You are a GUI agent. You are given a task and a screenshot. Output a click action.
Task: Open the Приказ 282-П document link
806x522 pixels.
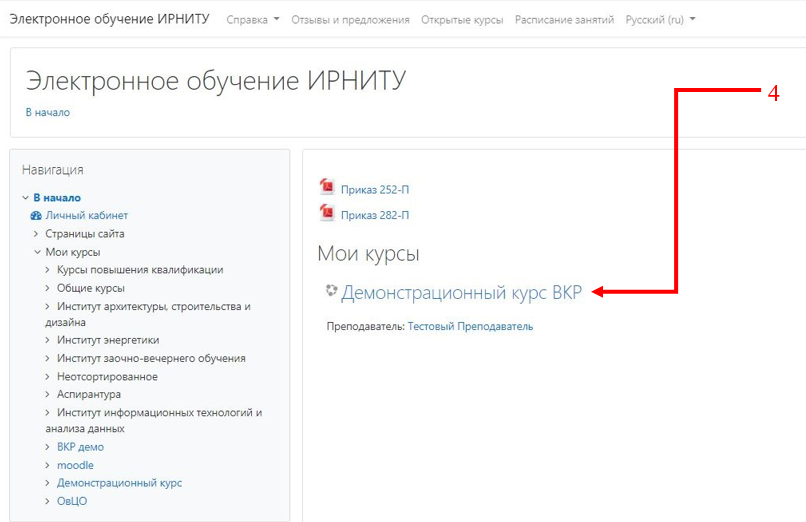click(375, 215)
